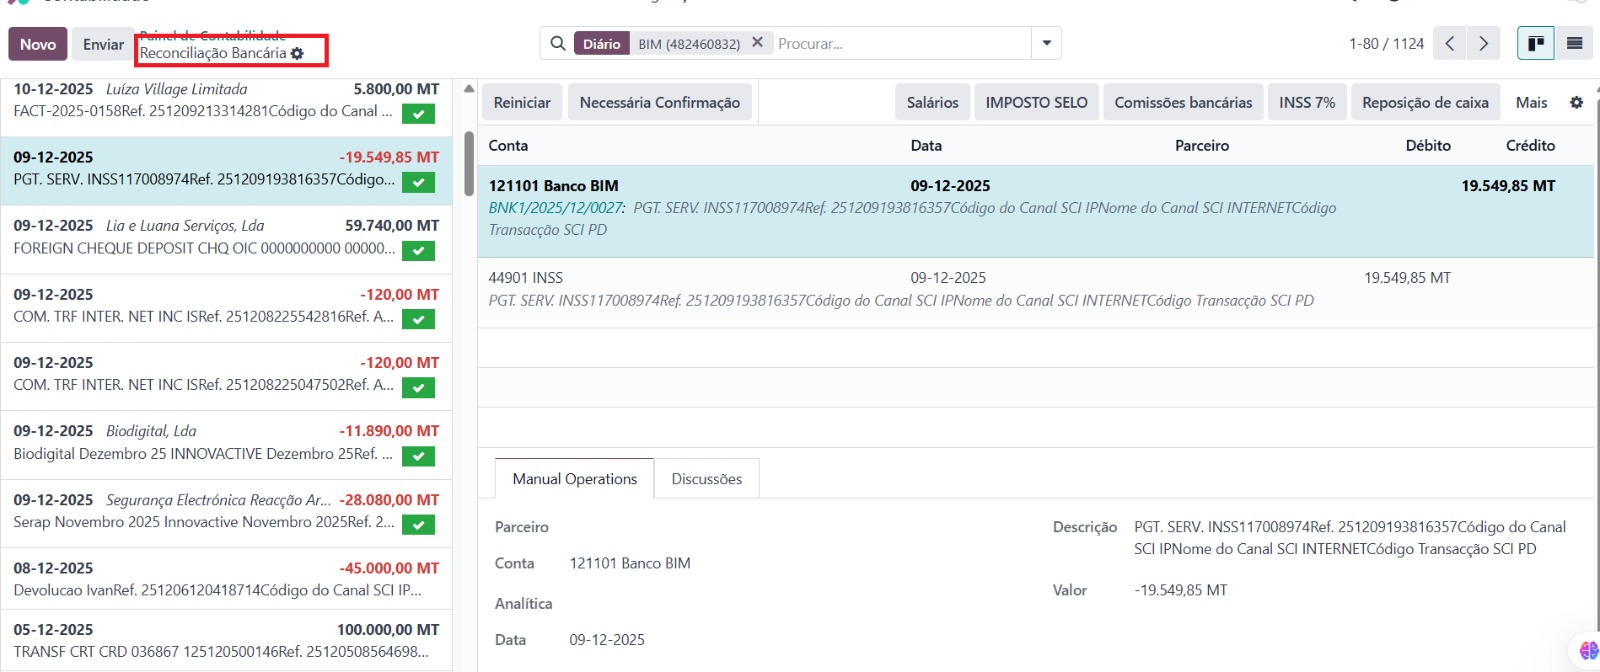
Task: Expand the Mais reconciliation models menu
Action: pyautogui.click(x=1531, y=103)
